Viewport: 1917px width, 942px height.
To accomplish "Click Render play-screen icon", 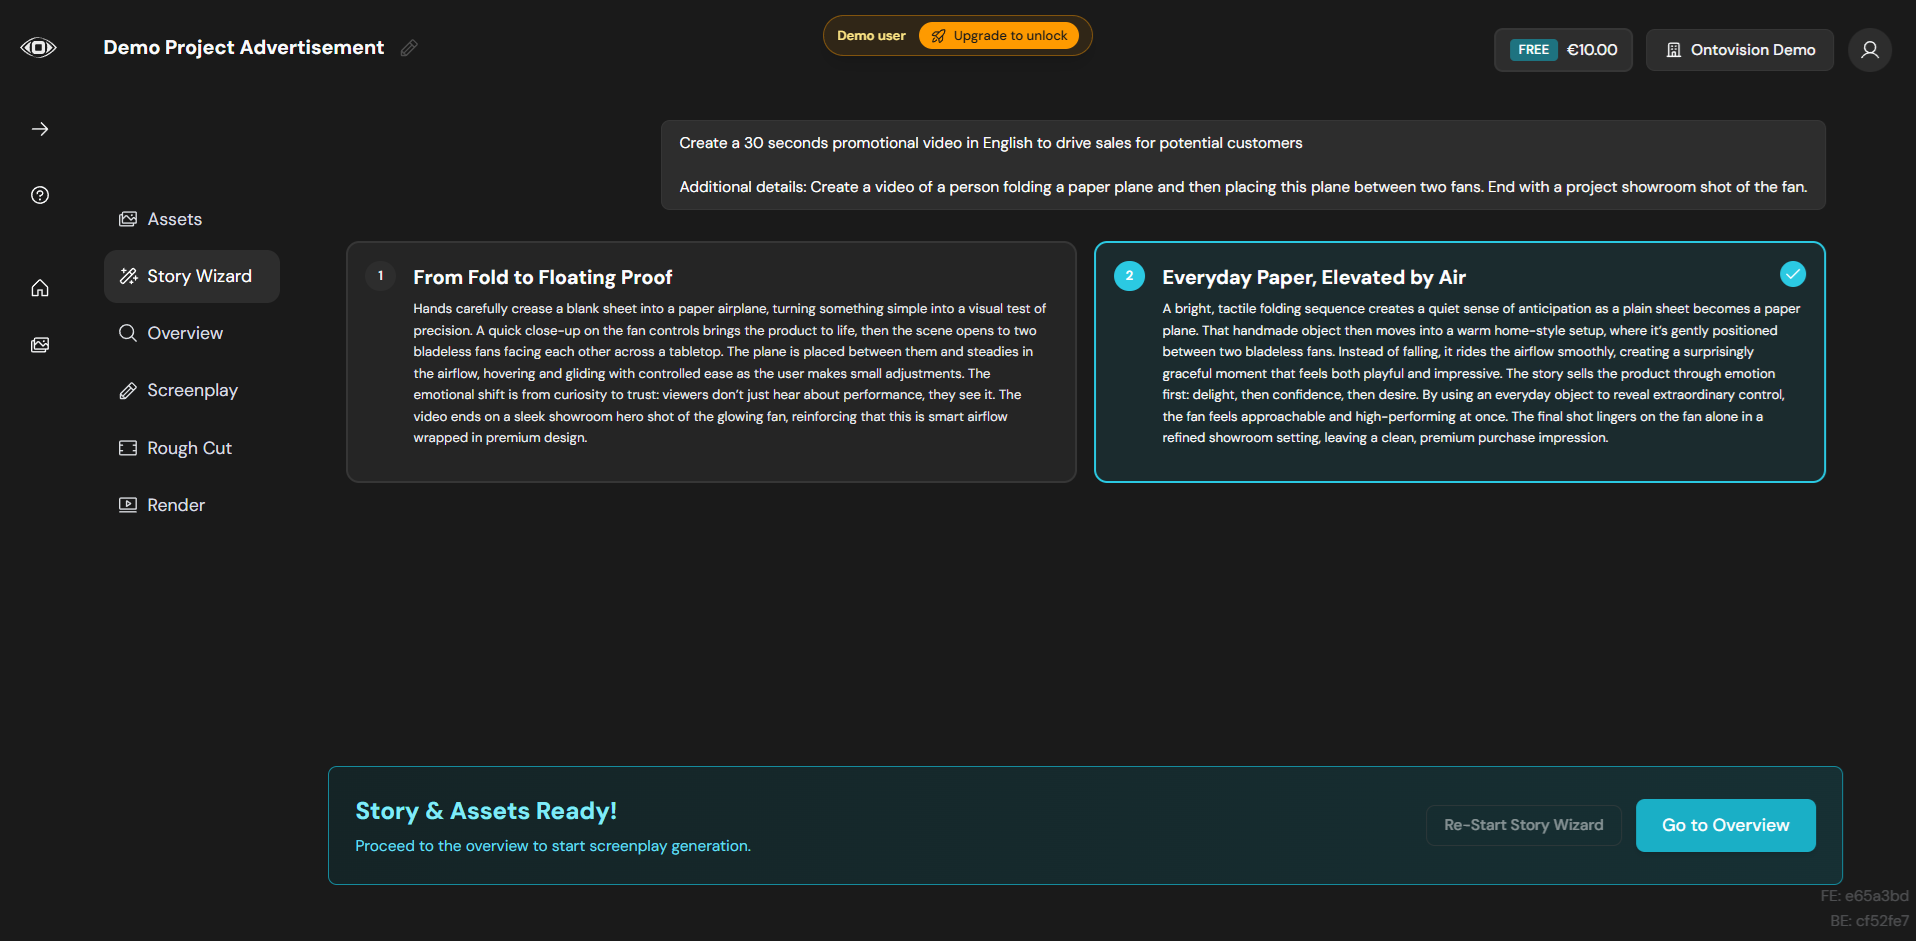I will click(128, 505).
